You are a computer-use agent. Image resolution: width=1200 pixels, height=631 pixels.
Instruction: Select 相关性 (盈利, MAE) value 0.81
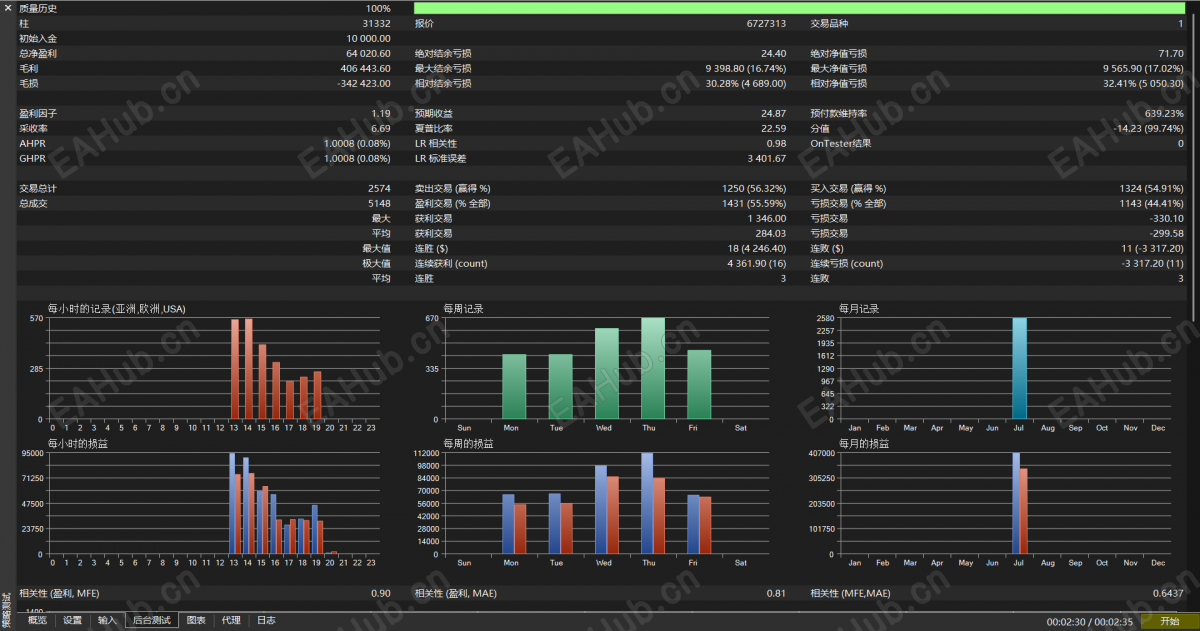[x=776, y=593]
